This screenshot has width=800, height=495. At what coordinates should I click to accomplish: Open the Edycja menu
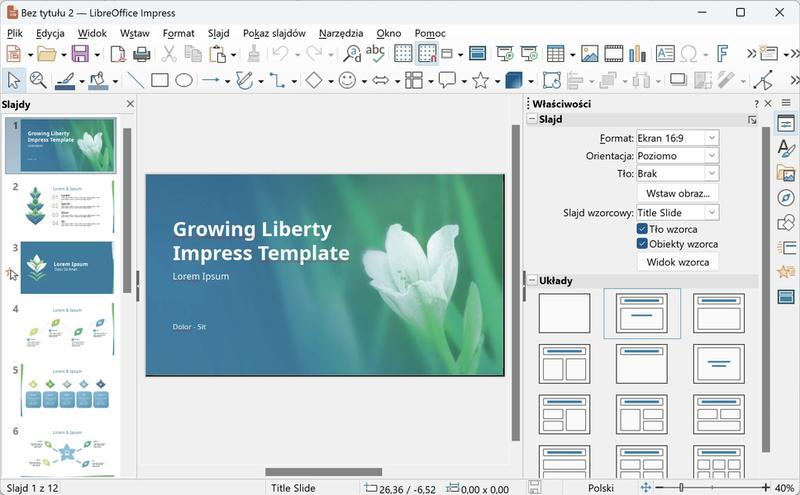(x=50, y=33)
